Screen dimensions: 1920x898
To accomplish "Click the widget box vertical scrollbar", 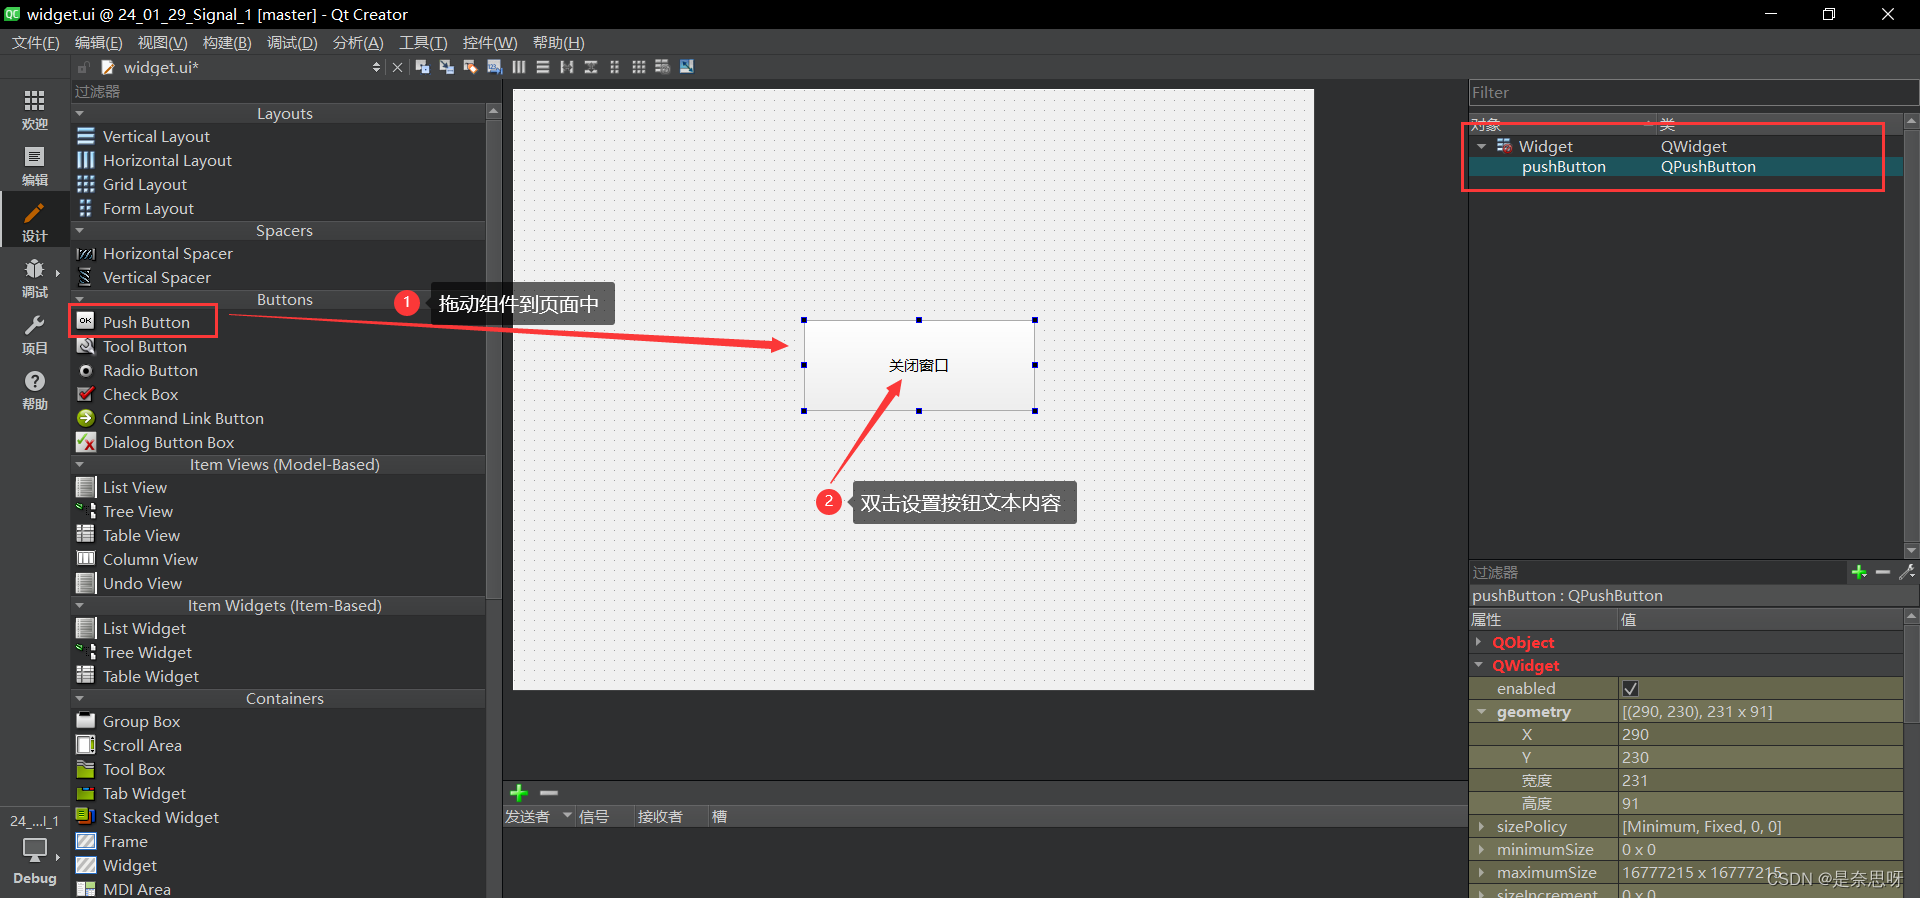I will point(493,360).
